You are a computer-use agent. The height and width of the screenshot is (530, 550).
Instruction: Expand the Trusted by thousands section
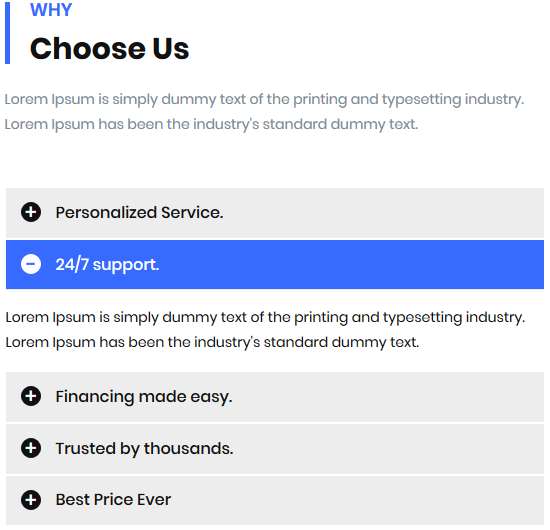tap(275, 449)
